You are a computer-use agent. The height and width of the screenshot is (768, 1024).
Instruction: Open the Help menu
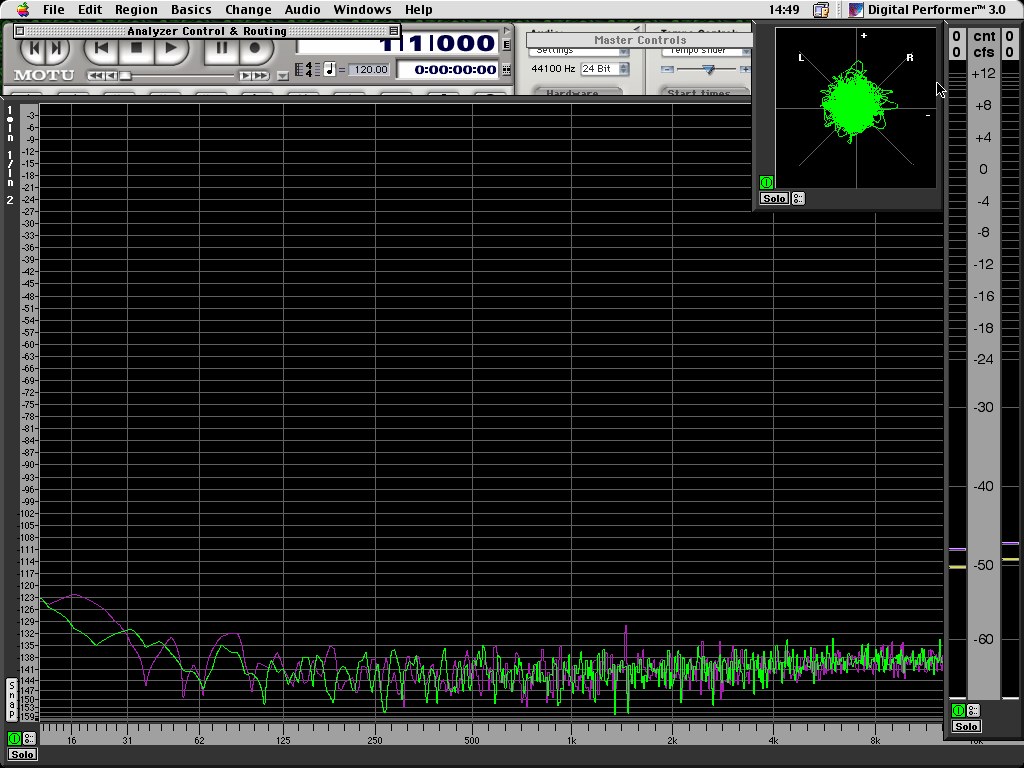[x=418, y=10]
